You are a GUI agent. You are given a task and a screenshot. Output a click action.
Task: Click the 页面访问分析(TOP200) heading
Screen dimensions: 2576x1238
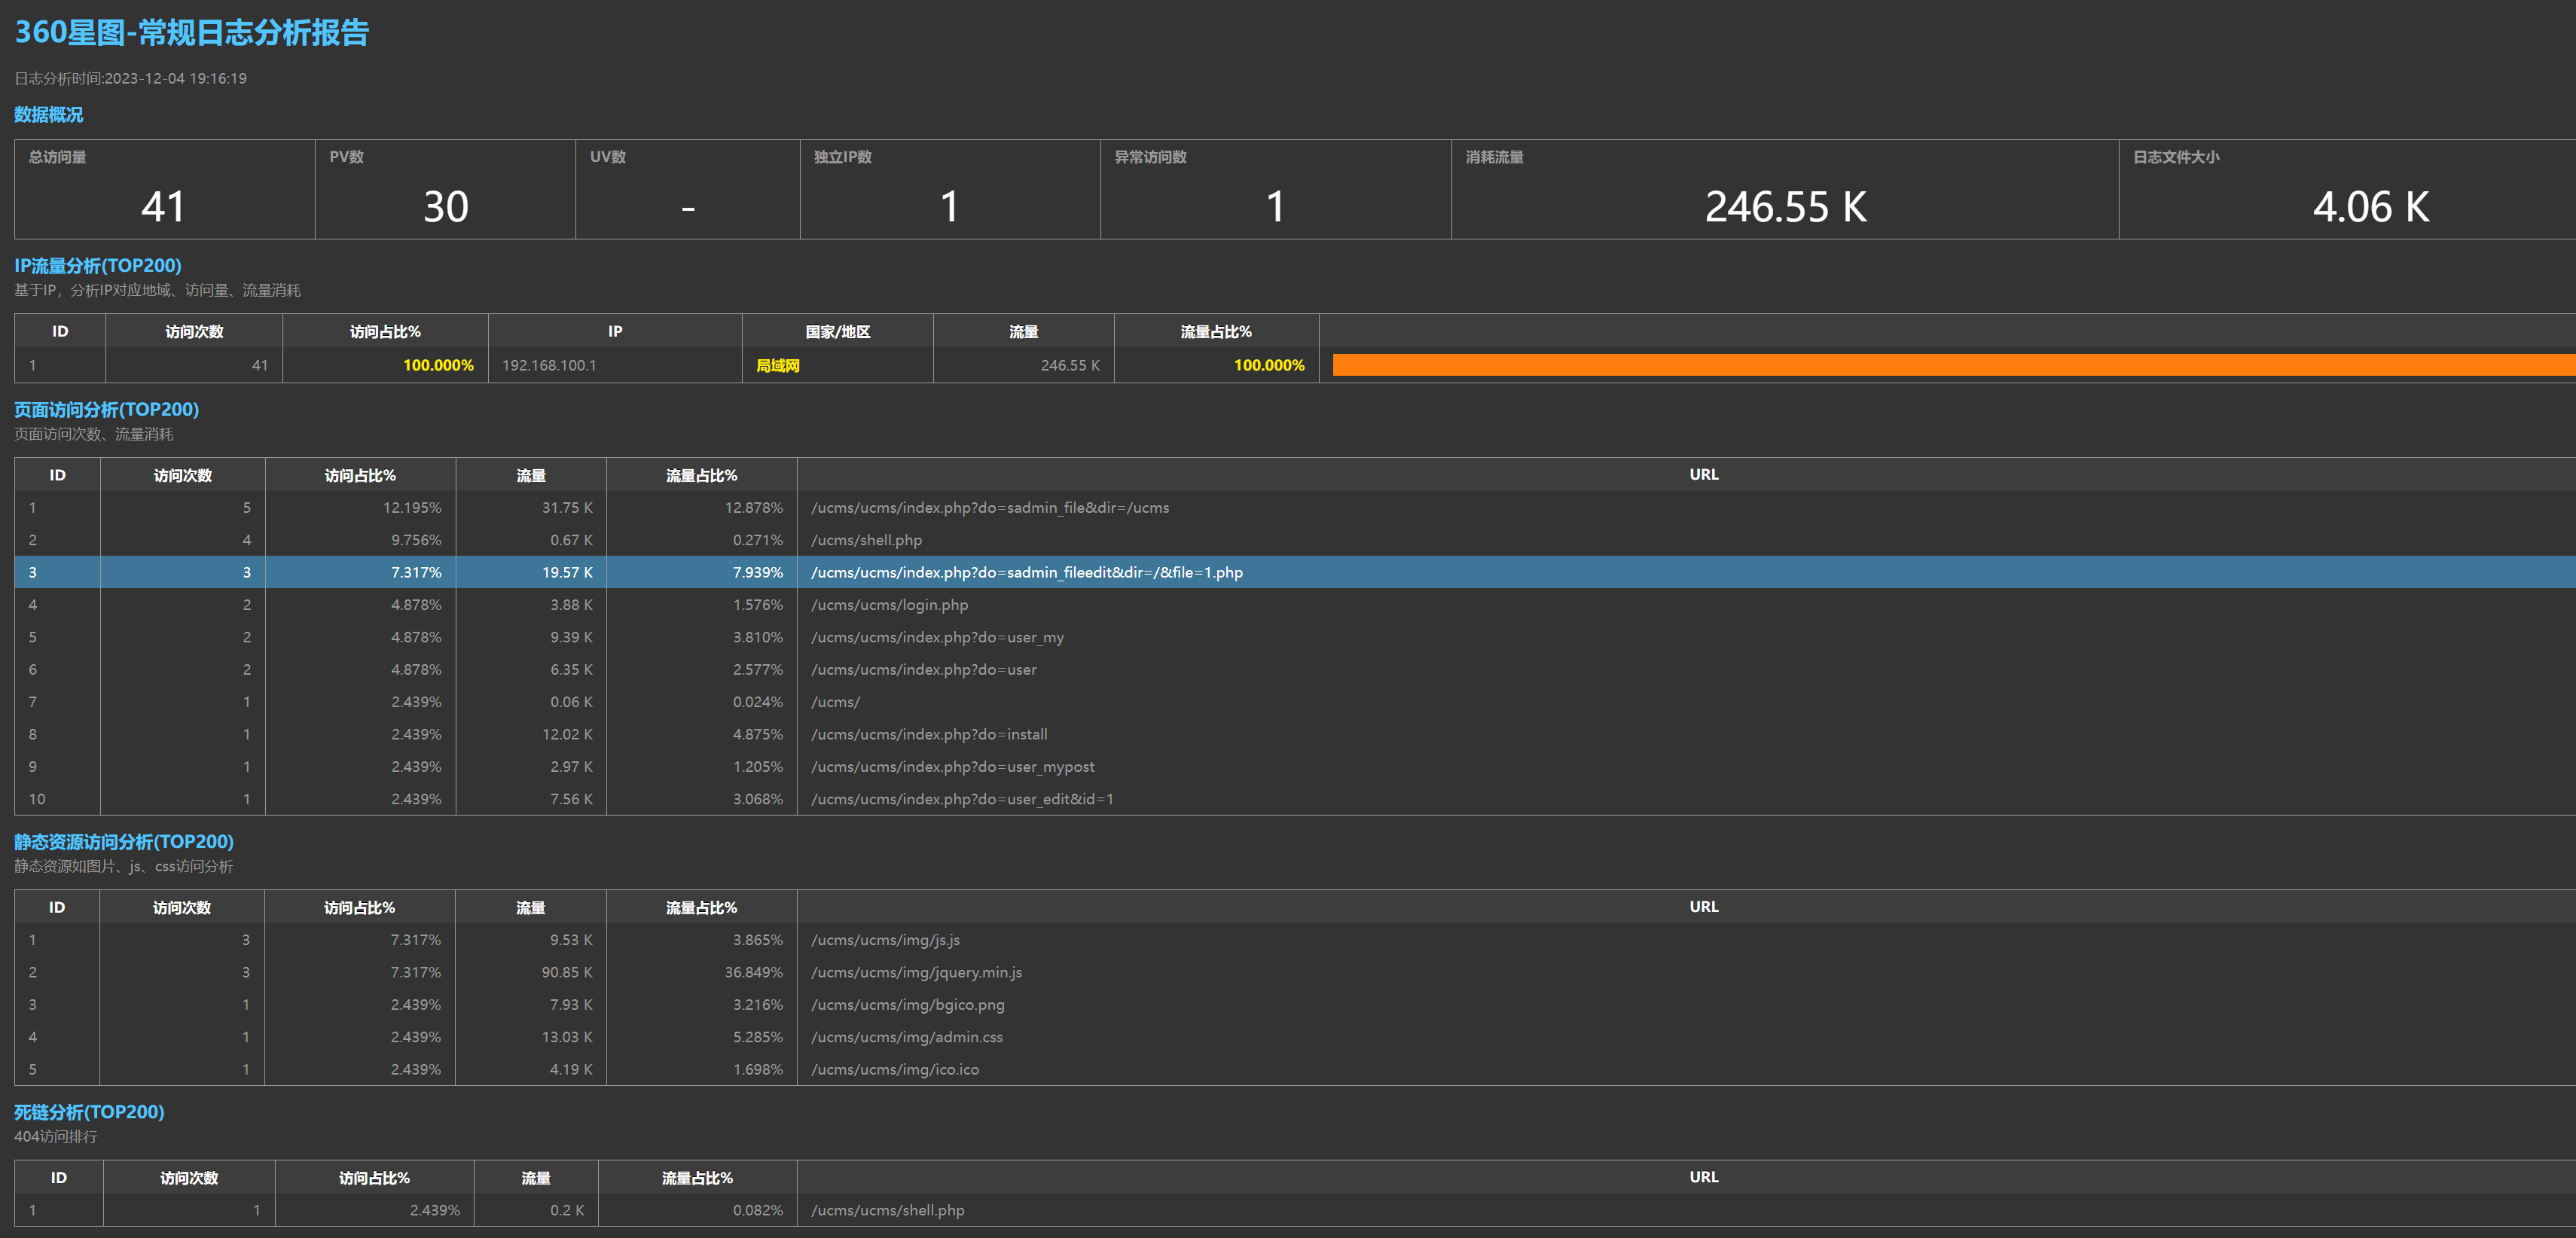(106, 410)
